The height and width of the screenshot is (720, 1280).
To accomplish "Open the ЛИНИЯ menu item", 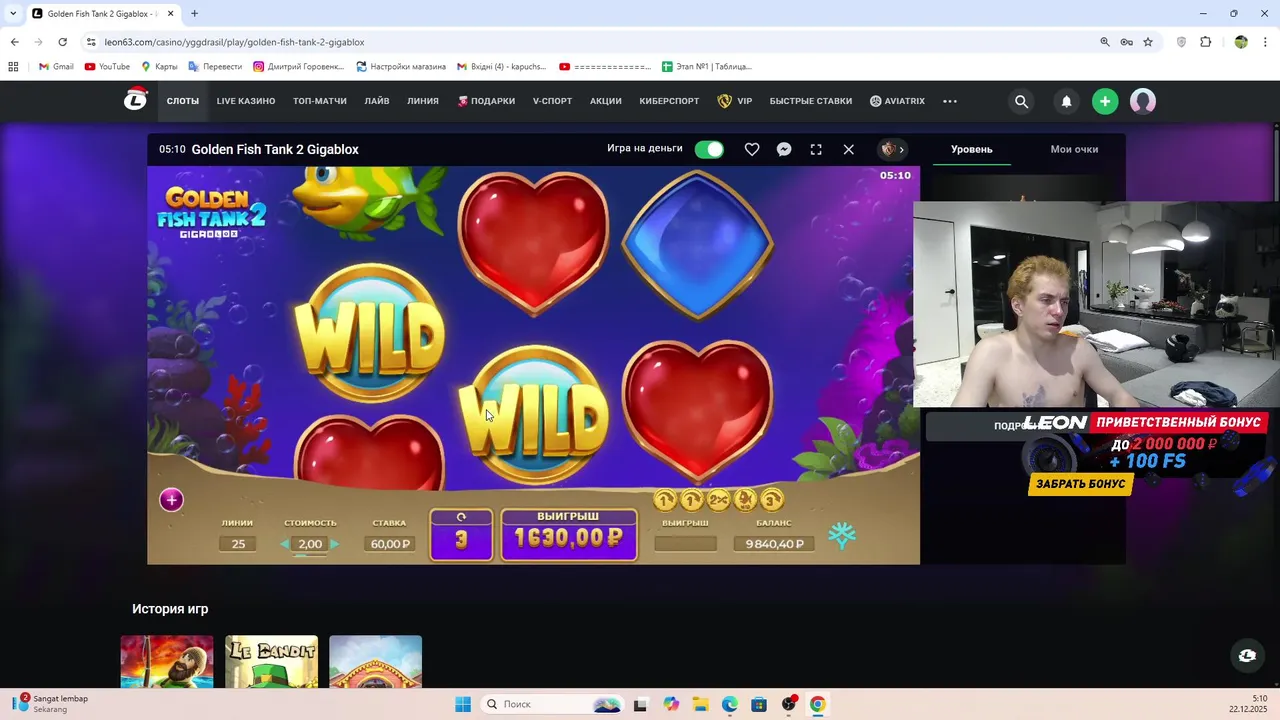I will [423, 101].
